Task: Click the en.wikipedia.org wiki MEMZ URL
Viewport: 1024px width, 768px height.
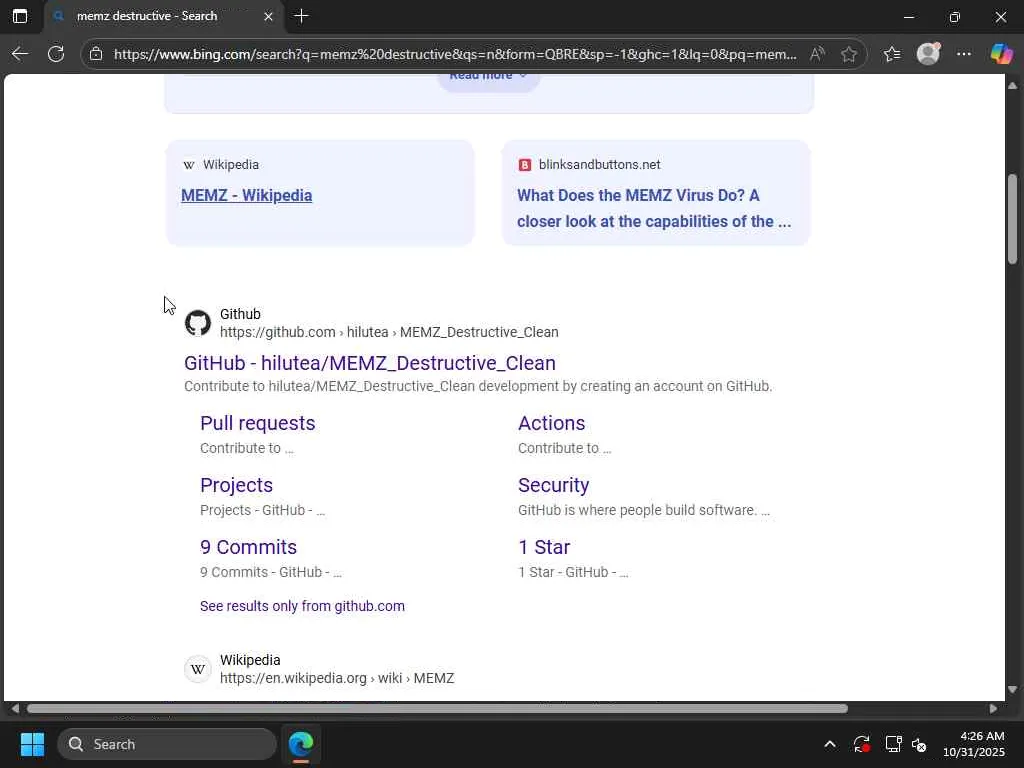Action: click(337, 679)
